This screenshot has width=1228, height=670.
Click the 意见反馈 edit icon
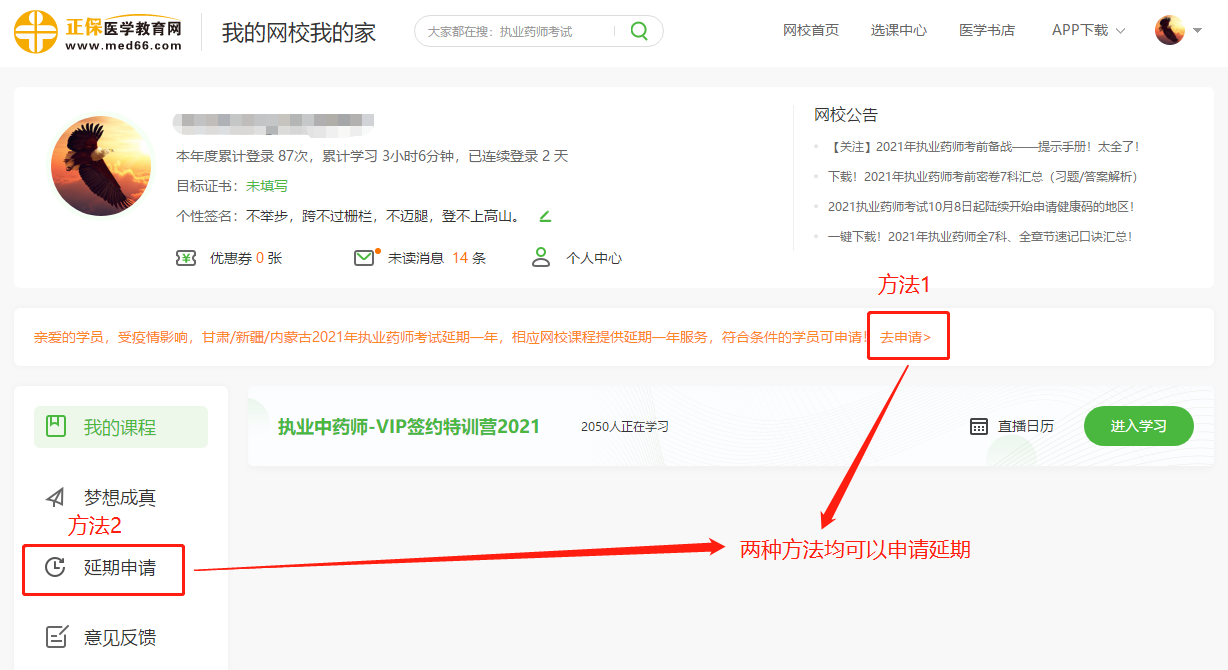tap(57, 637)
